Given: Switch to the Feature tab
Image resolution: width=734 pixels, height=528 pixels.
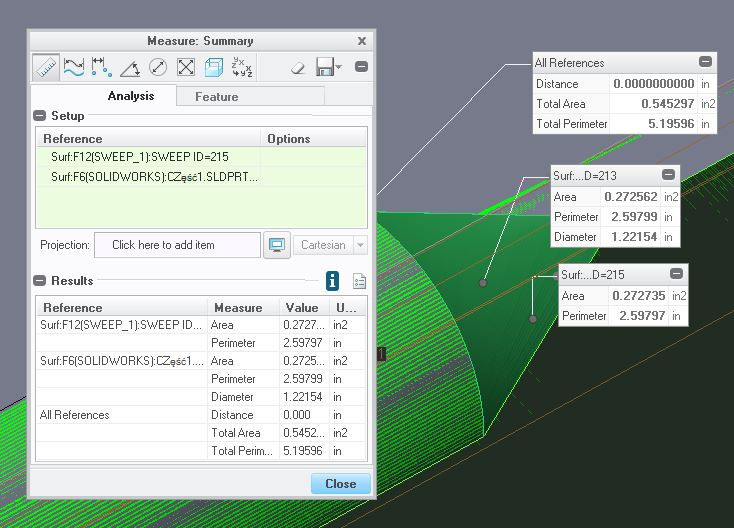Looking at the screenshot, I should click(217, 97).
